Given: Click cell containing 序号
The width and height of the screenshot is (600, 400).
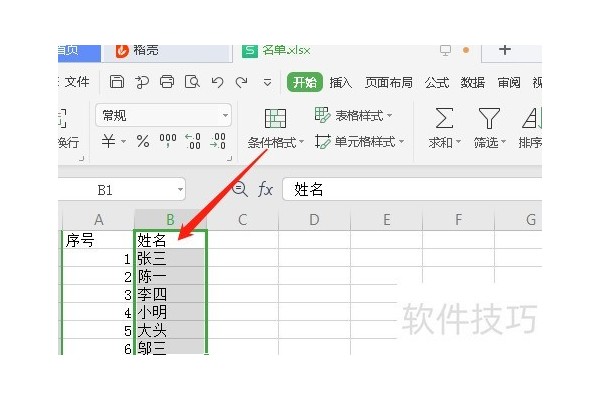Looking at the screenshot, I should (x=98, y=240).
